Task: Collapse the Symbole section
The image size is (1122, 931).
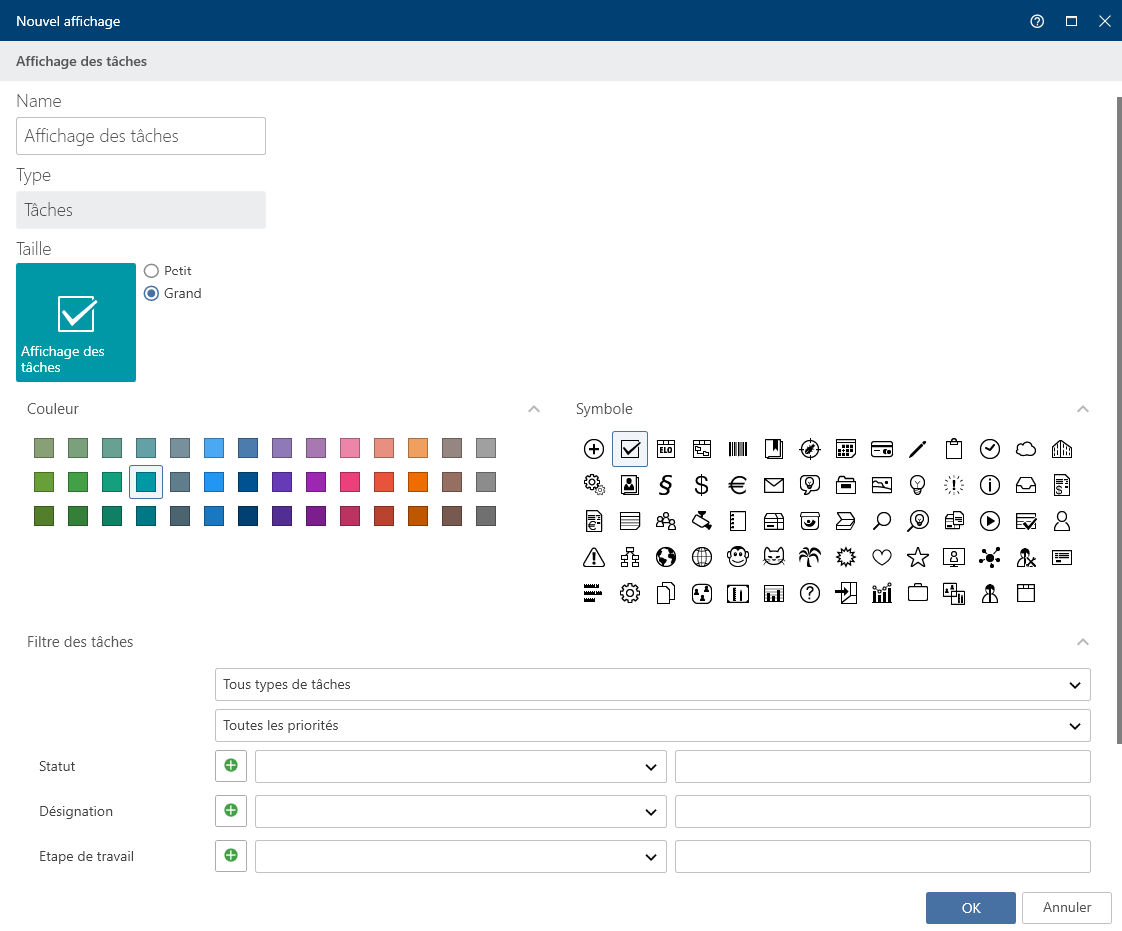Action: pos(1082,409)
